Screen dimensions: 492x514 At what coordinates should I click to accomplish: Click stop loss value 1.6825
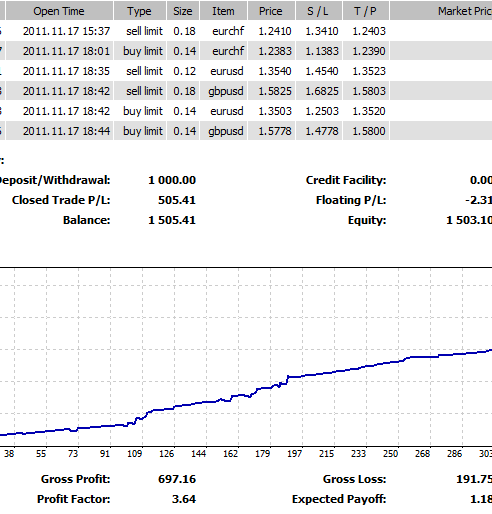coord(322,91)
